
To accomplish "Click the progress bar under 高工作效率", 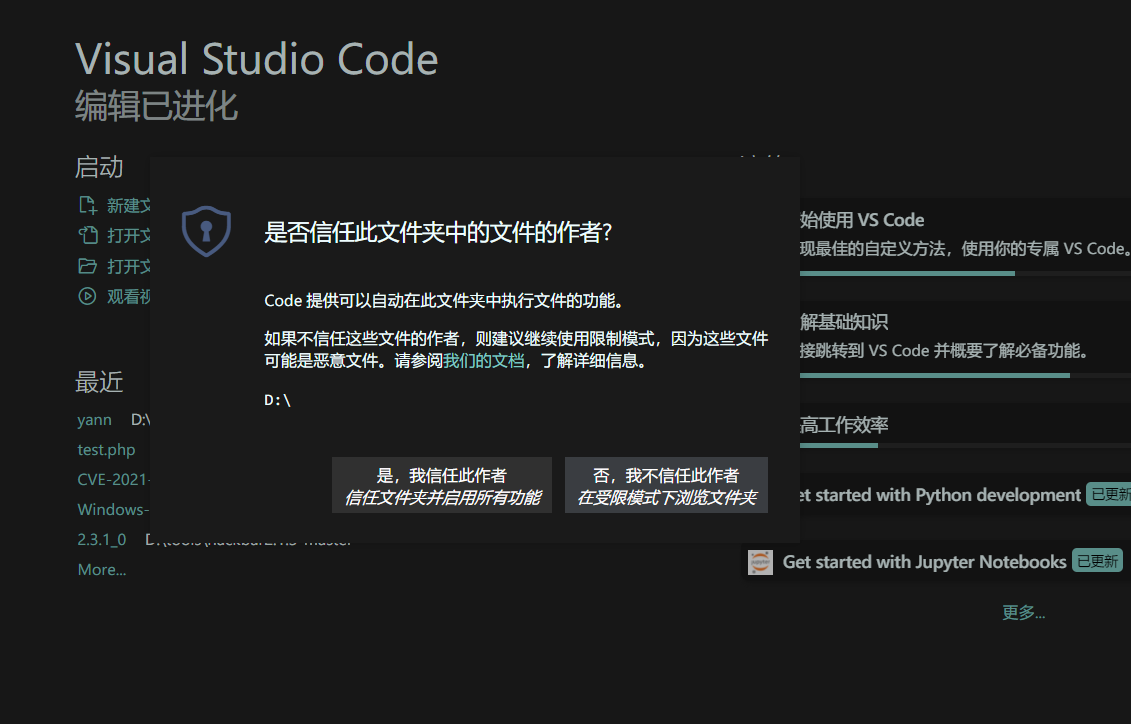I will point(965,446).
